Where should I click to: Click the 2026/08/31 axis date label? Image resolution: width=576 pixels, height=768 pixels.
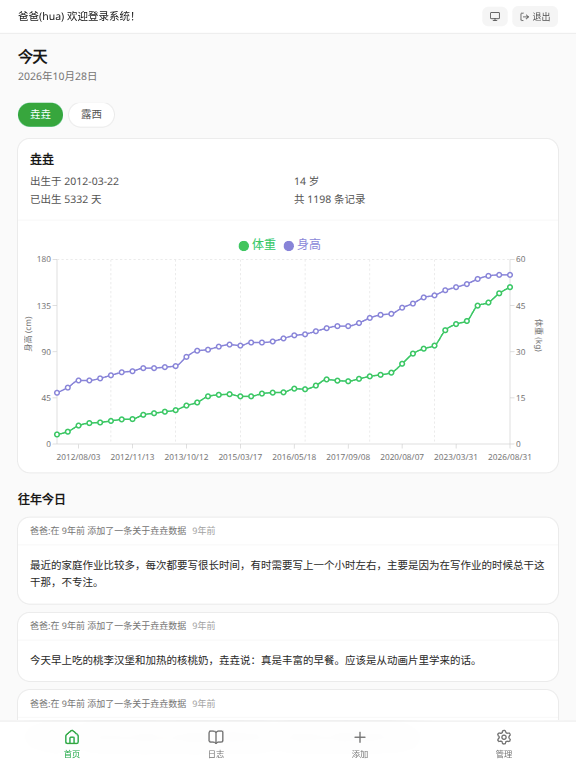coord(509,457)
